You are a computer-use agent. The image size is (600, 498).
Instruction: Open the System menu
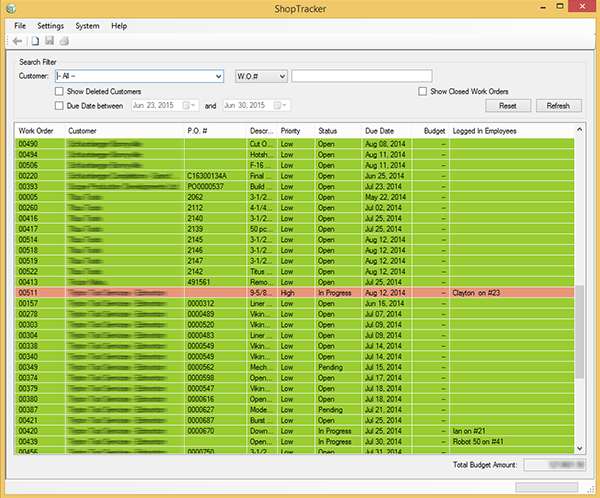(x=87, y=25)
